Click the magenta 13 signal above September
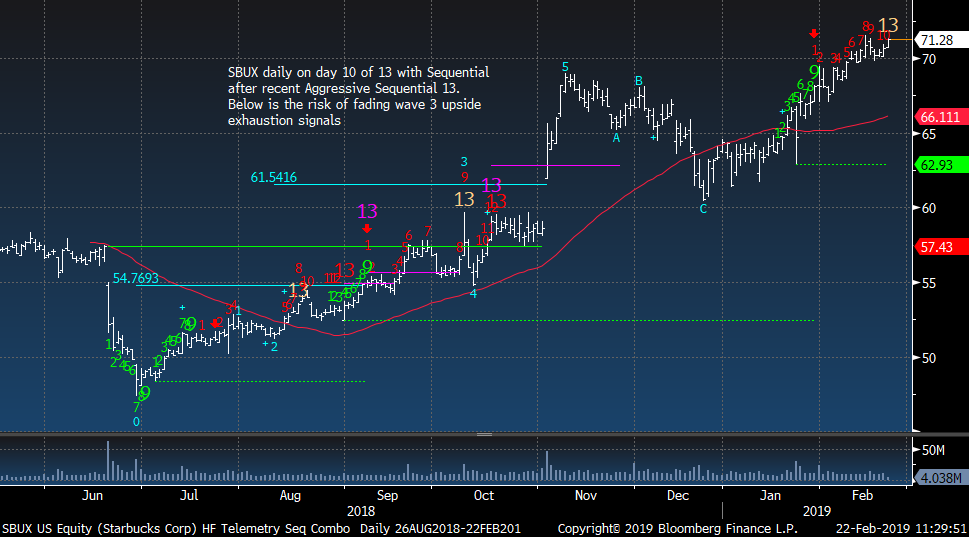Screen dimensions: 969x537 (367, 211)
